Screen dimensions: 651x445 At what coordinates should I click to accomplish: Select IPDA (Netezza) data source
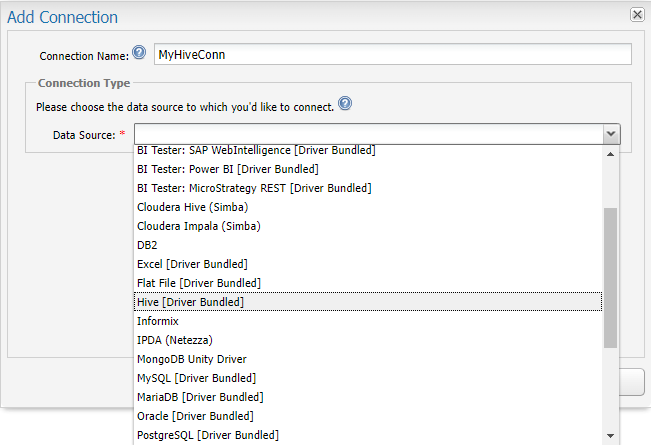(x=368, y=340)
